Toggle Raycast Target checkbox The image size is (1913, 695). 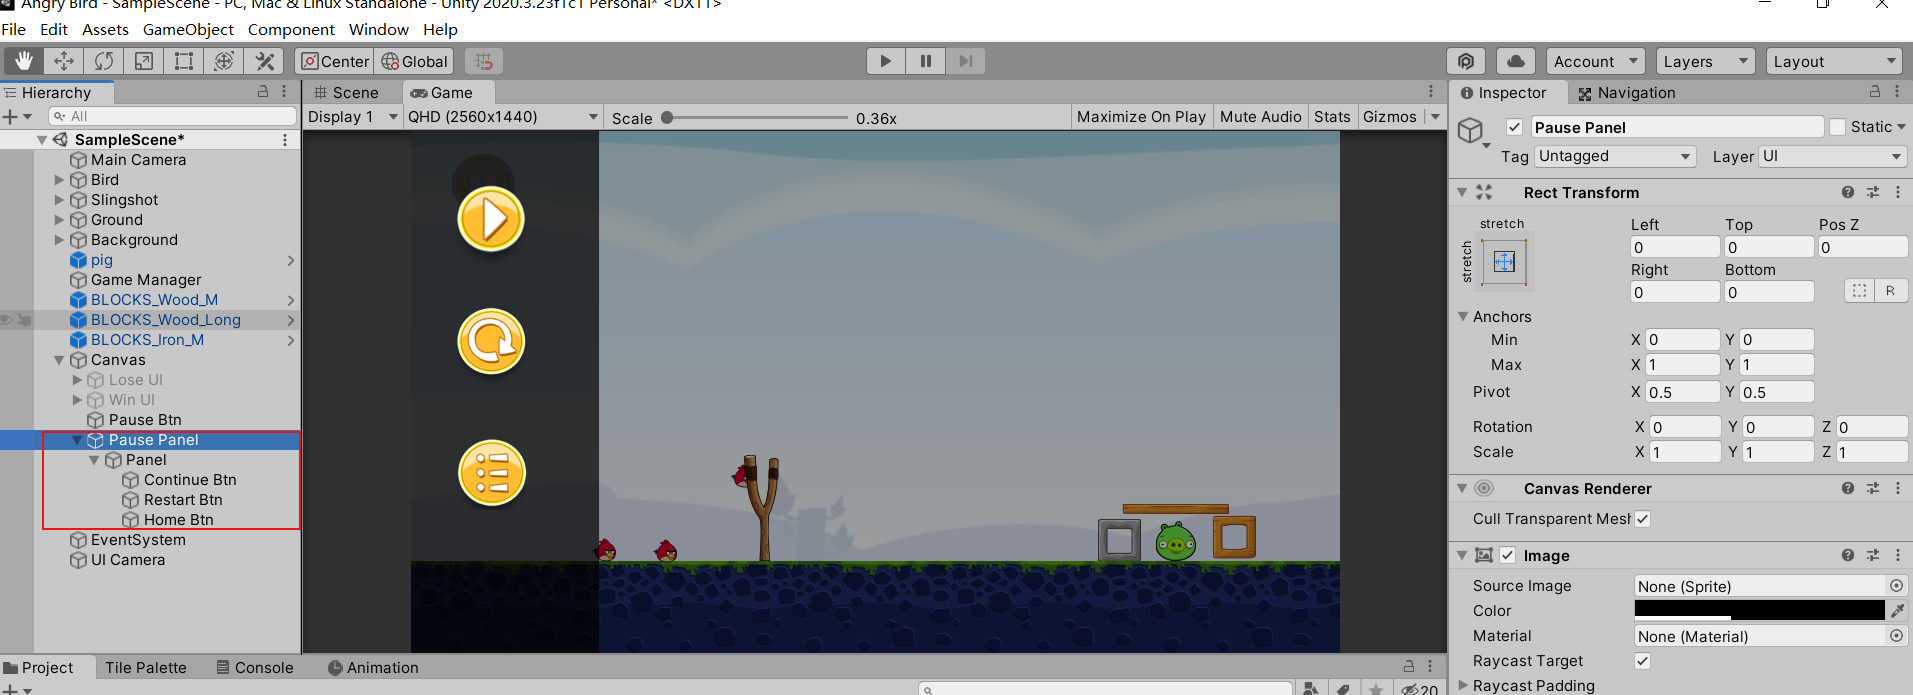tap(1642, 661)
